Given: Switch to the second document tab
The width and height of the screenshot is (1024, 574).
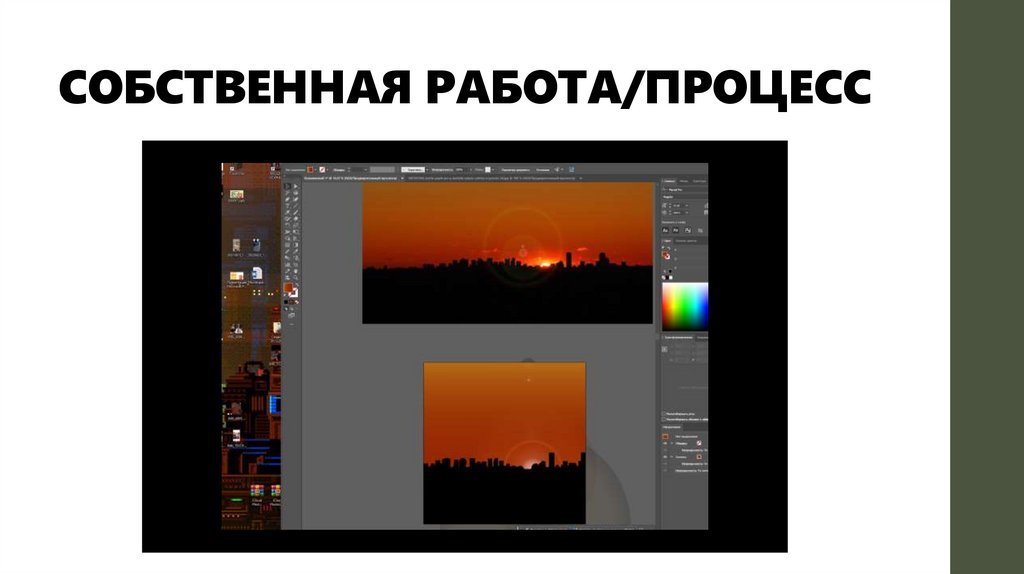Looking at the screenshot, I should click(x=491, y=178).
